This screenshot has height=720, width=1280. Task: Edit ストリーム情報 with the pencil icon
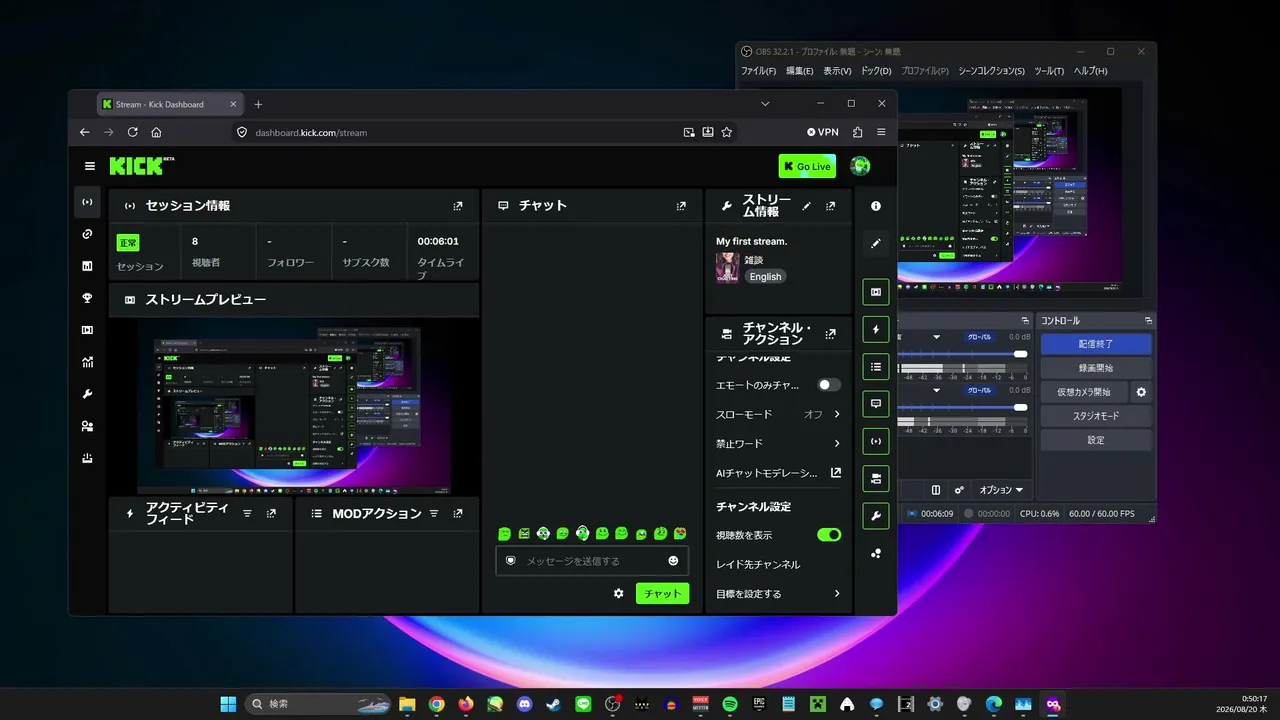point(807,206)
